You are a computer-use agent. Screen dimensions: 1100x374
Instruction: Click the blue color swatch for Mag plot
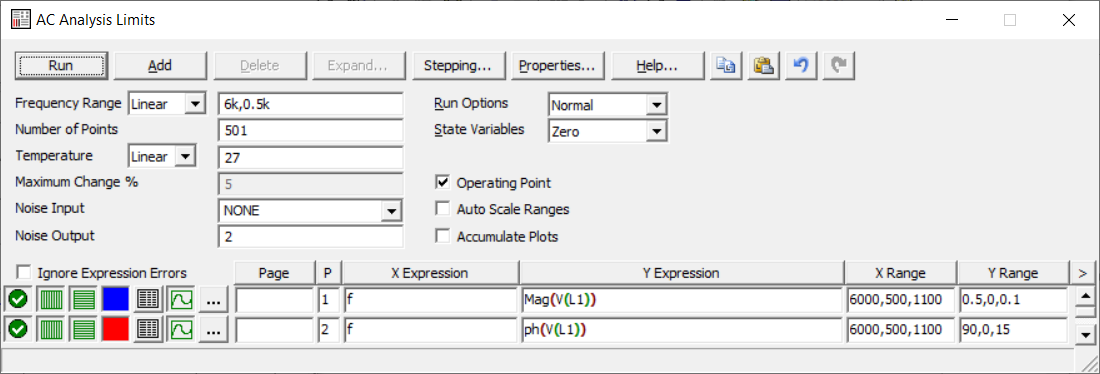point(115,300)
